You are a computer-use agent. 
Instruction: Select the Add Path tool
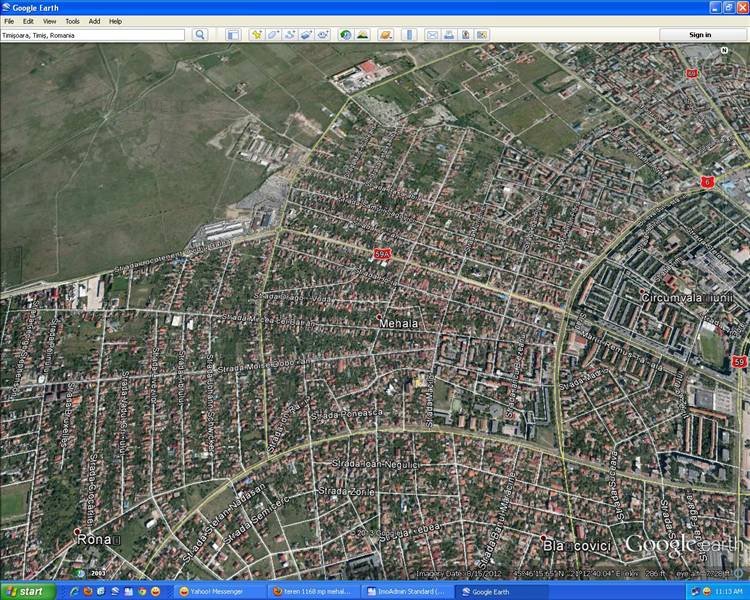pyautogui.click(x=290, y=34)
